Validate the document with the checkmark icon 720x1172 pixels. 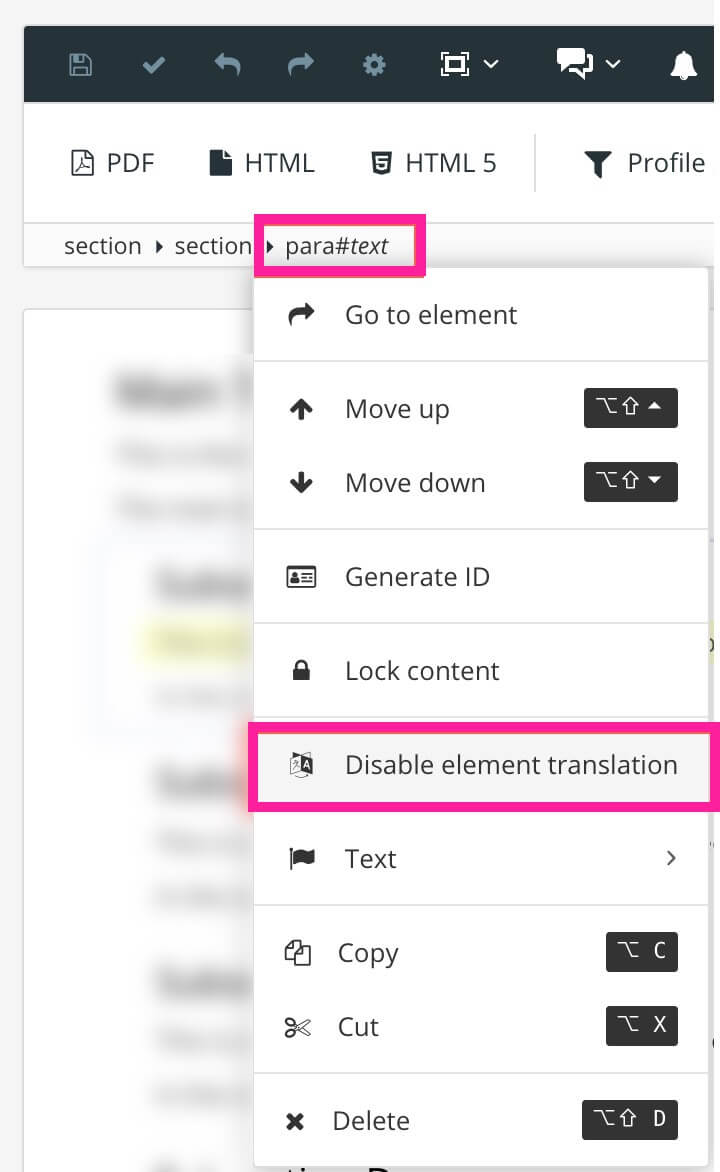coord(153,64)
